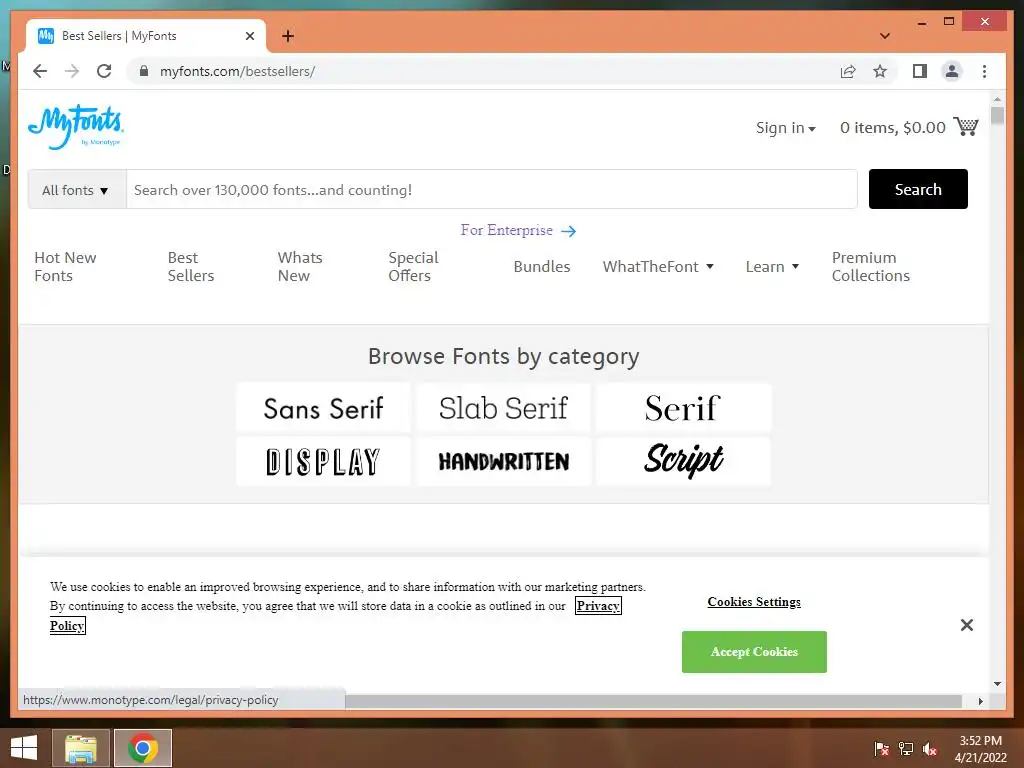The image size is (1024, 768).
Task: Browse the Script category
Action: coord(683,462)
